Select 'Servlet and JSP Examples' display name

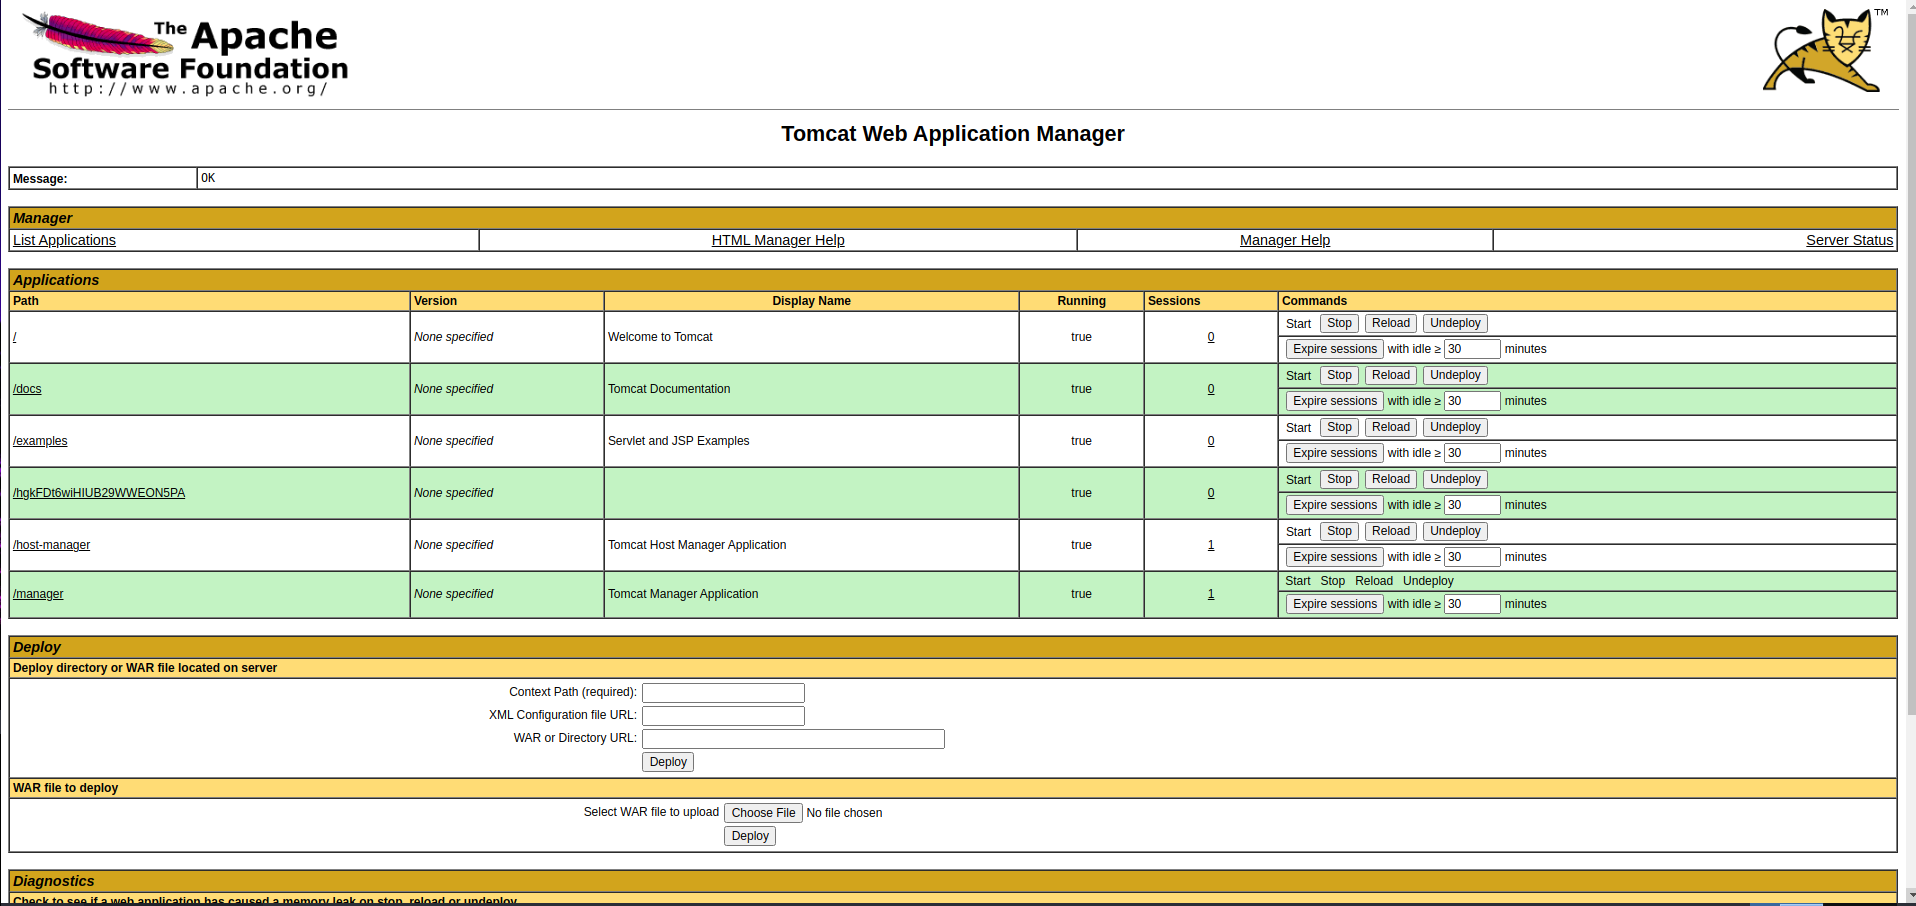[678, 441]
